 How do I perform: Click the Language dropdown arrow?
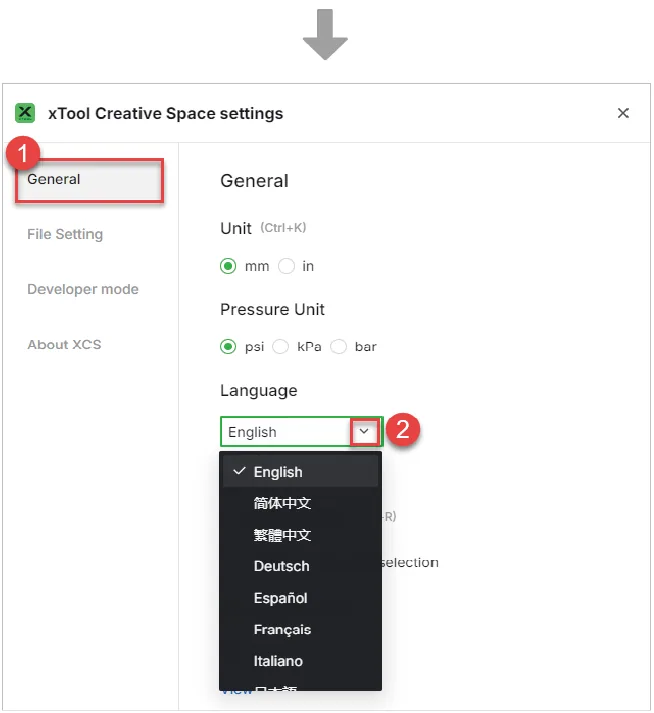[364, 431]
